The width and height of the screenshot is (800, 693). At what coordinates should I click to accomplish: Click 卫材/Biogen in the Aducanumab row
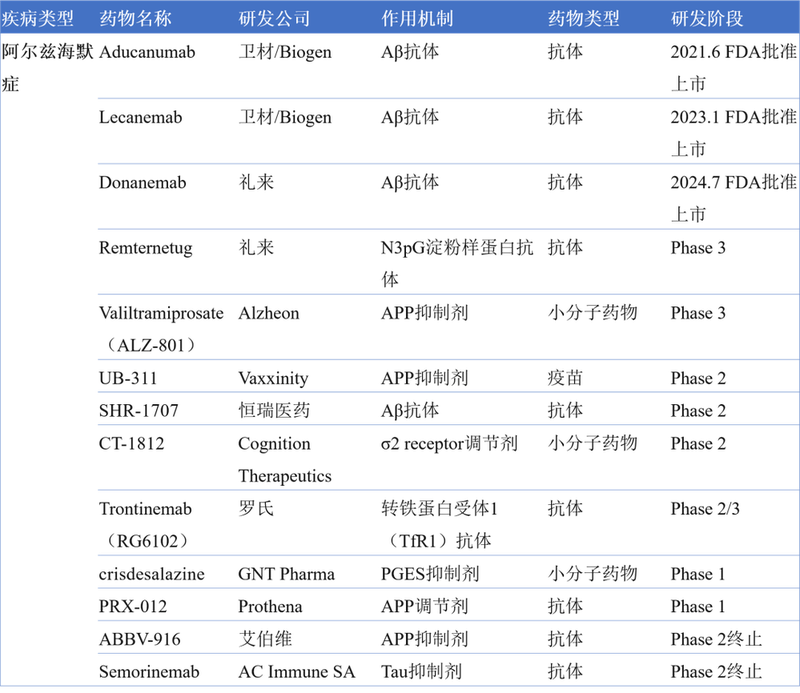pos(285,52)
